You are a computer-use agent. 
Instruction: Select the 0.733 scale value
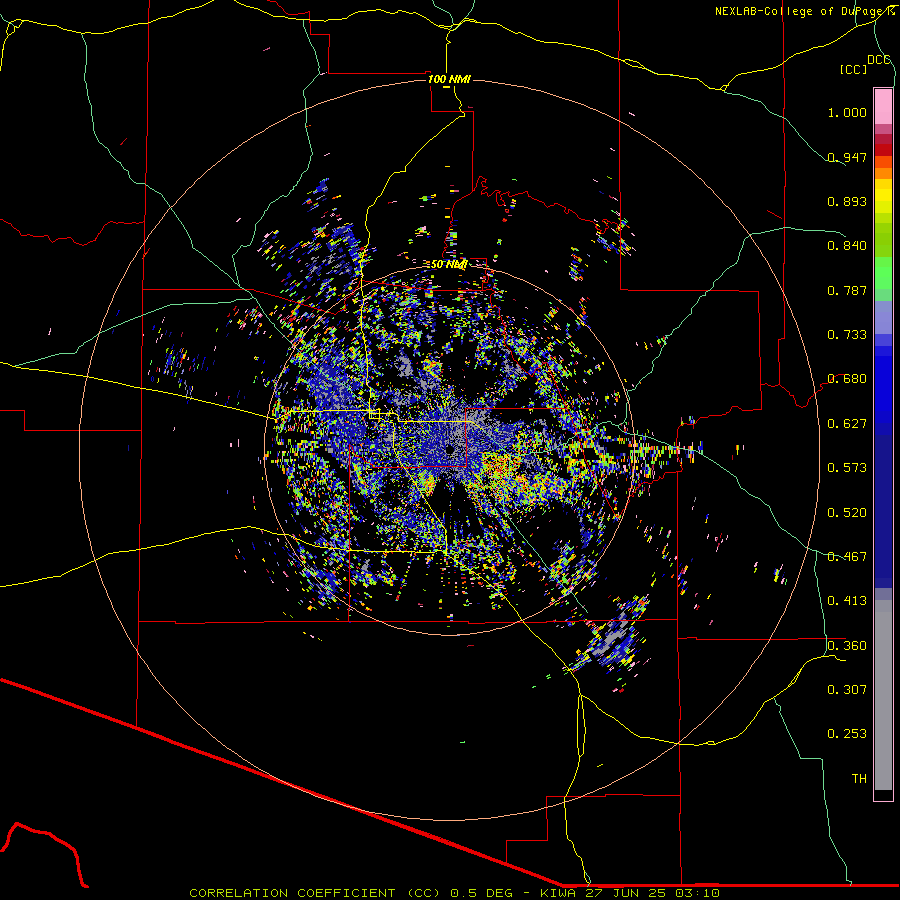coord(847,335)
